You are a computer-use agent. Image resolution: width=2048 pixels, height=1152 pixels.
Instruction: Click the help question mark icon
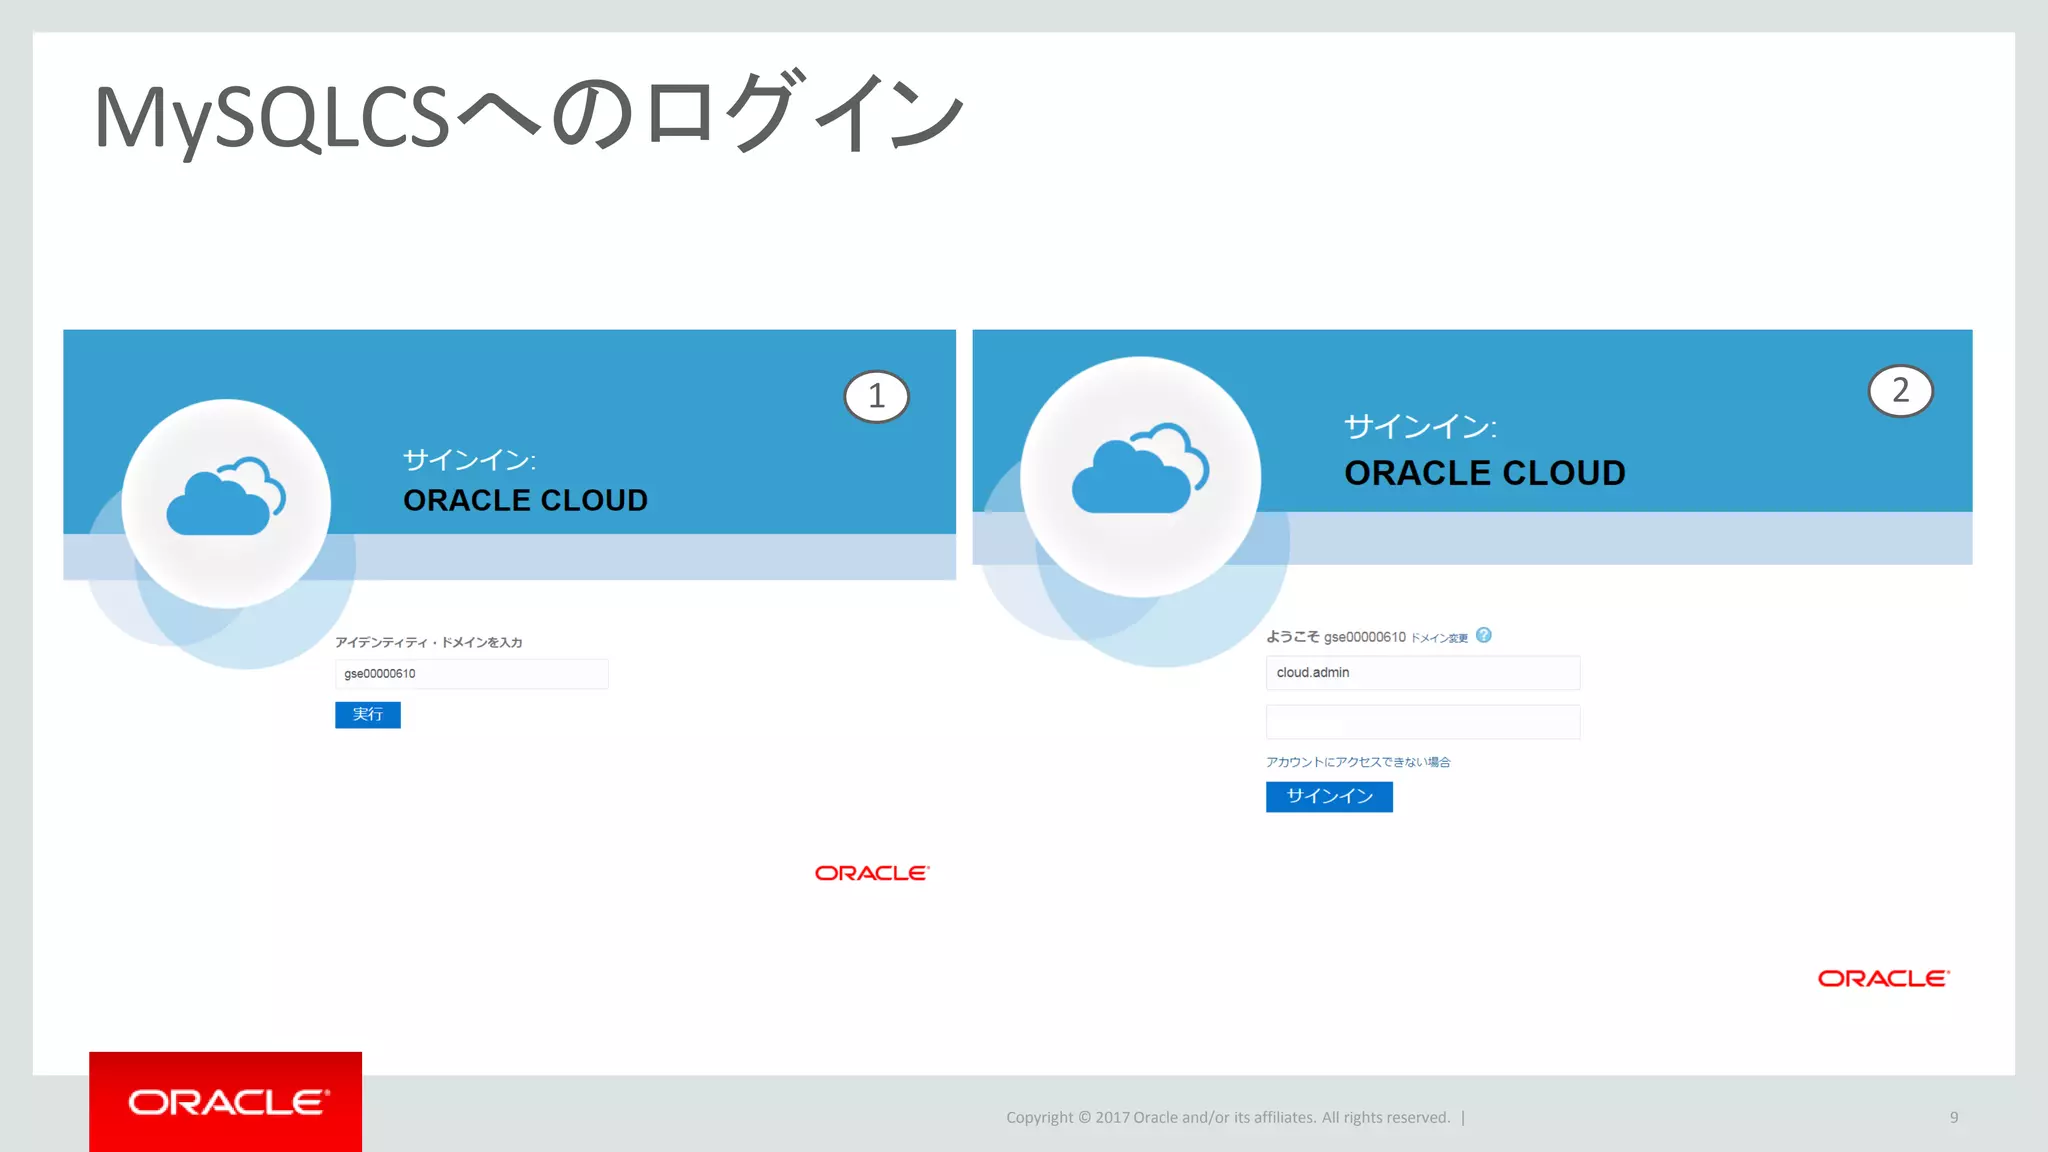(1483, 635)
